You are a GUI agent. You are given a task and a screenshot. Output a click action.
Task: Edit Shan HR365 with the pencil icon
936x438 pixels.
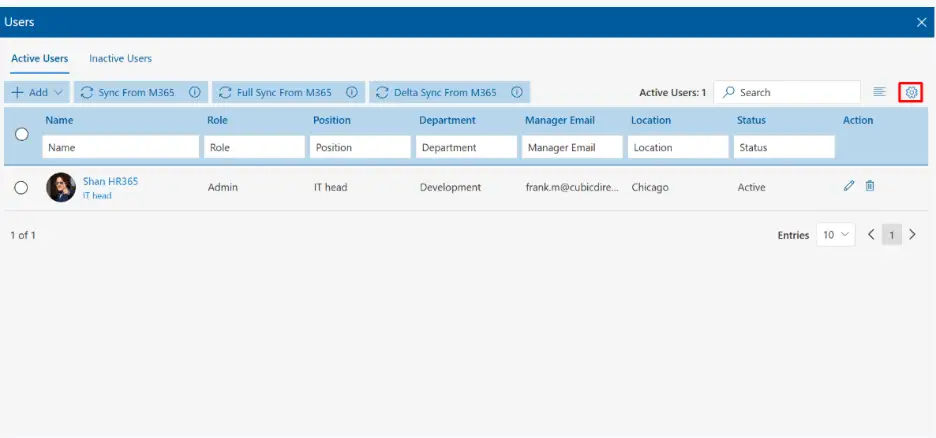849,186
